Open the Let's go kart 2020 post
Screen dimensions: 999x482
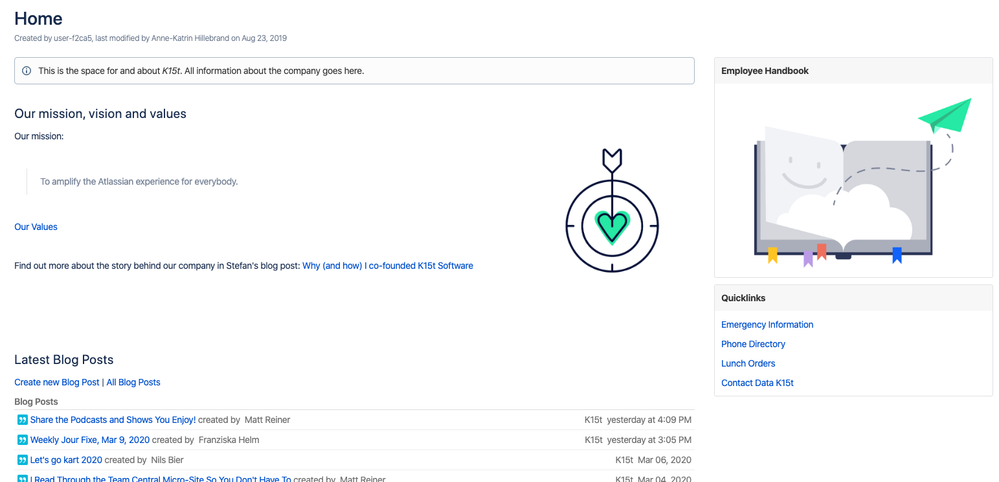click(66, 460)
